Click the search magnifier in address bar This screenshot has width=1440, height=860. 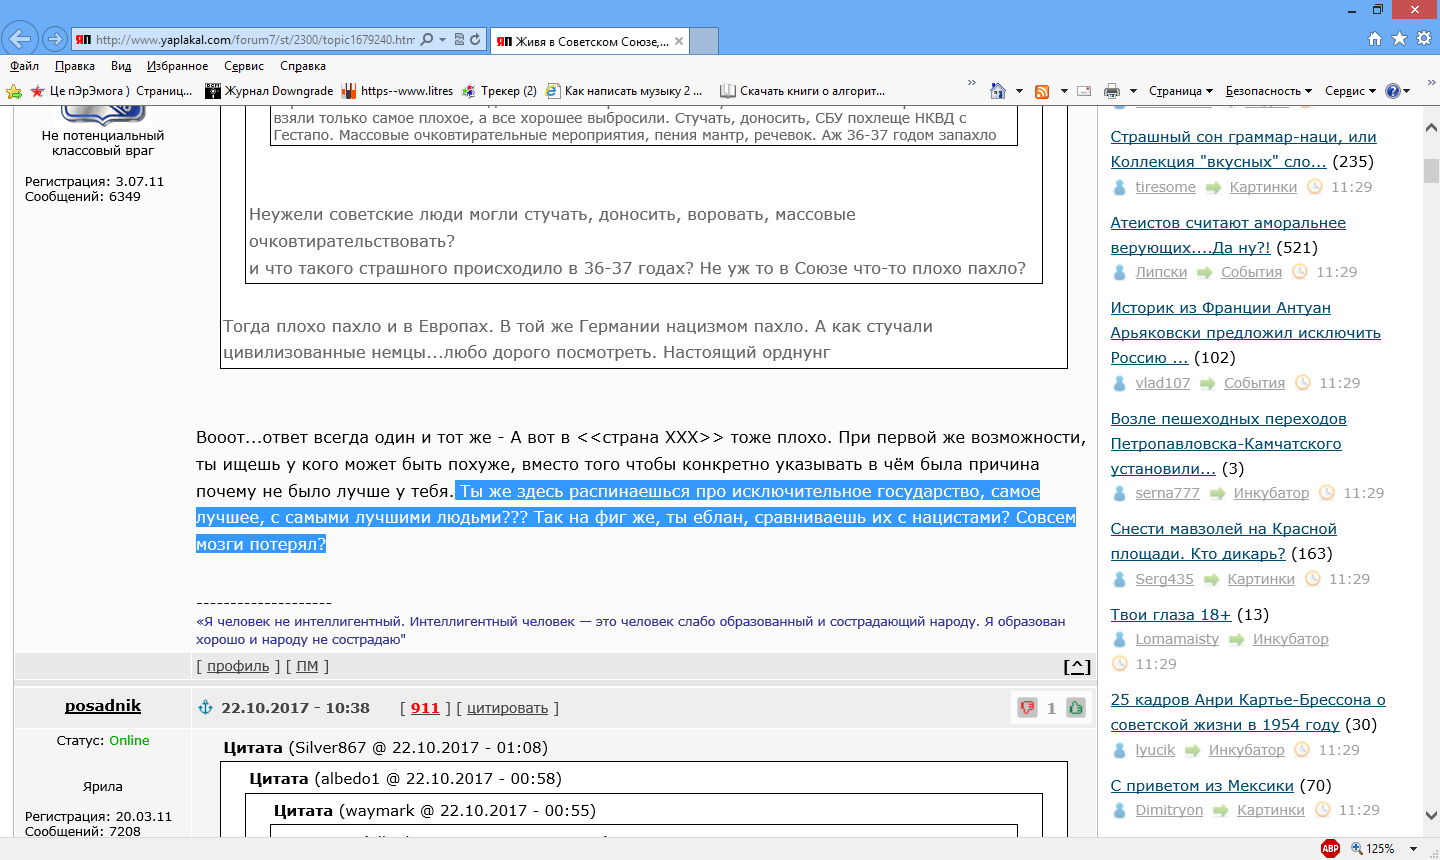click(427, 40)
